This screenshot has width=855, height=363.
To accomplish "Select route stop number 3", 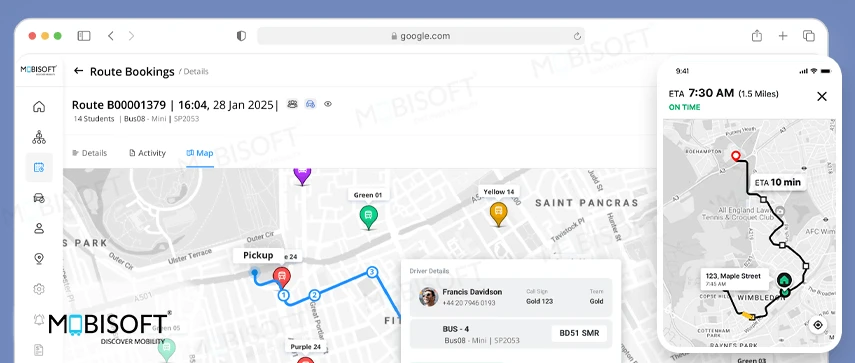I will point(372,271).
